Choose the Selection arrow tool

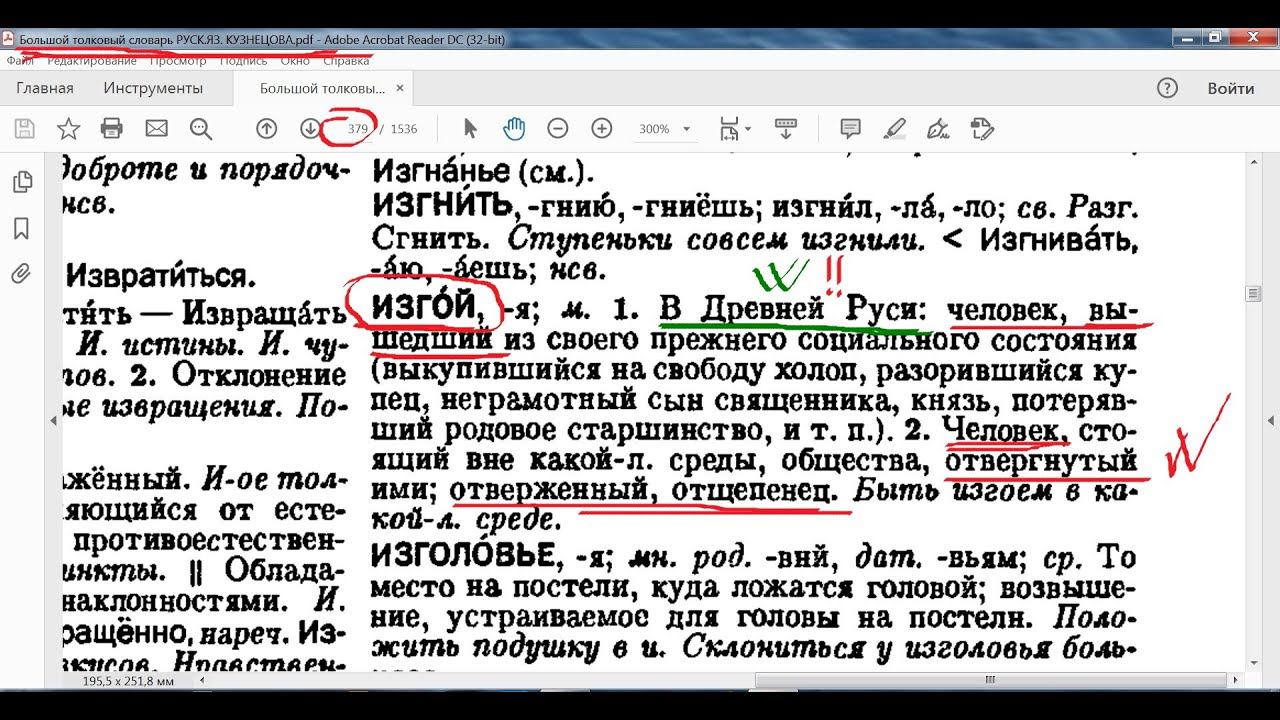coord(471,128)
